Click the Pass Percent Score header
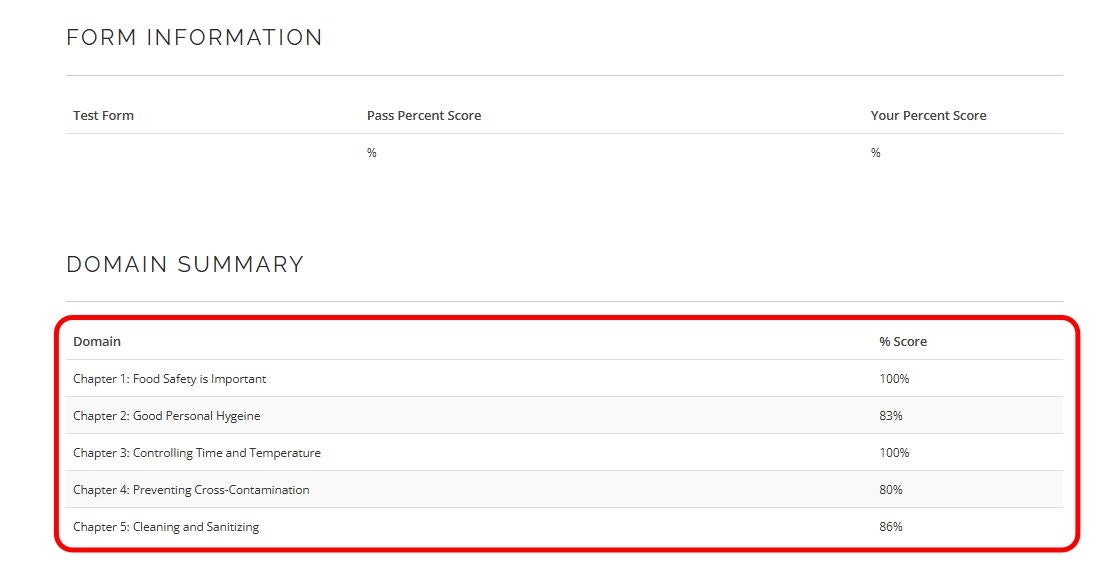 [x=424, y=116]
